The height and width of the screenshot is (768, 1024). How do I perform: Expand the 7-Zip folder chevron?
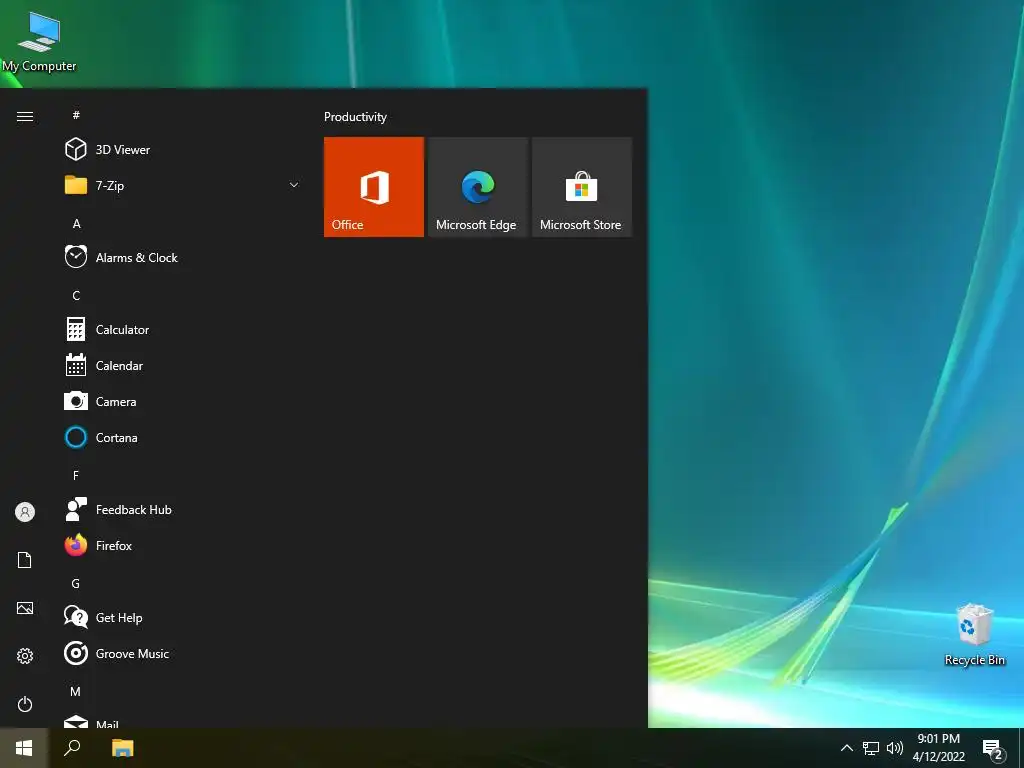(294, 185)
